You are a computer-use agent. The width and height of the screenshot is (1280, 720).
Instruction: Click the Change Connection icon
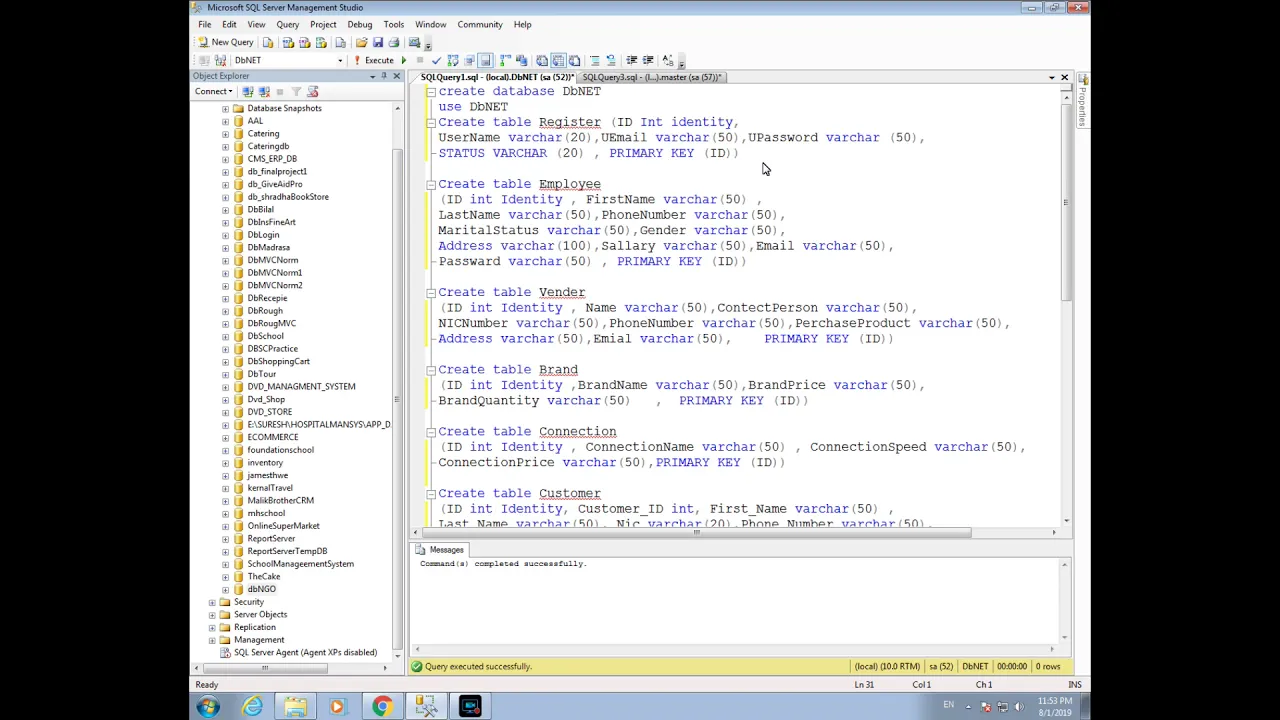pyautogui.click(x=220, y=60)
